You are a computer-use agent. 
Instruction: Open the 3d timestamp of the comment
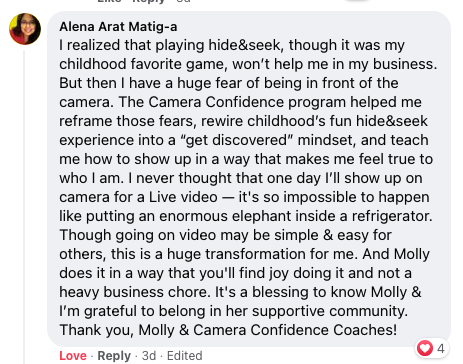(x=149, y=356)
